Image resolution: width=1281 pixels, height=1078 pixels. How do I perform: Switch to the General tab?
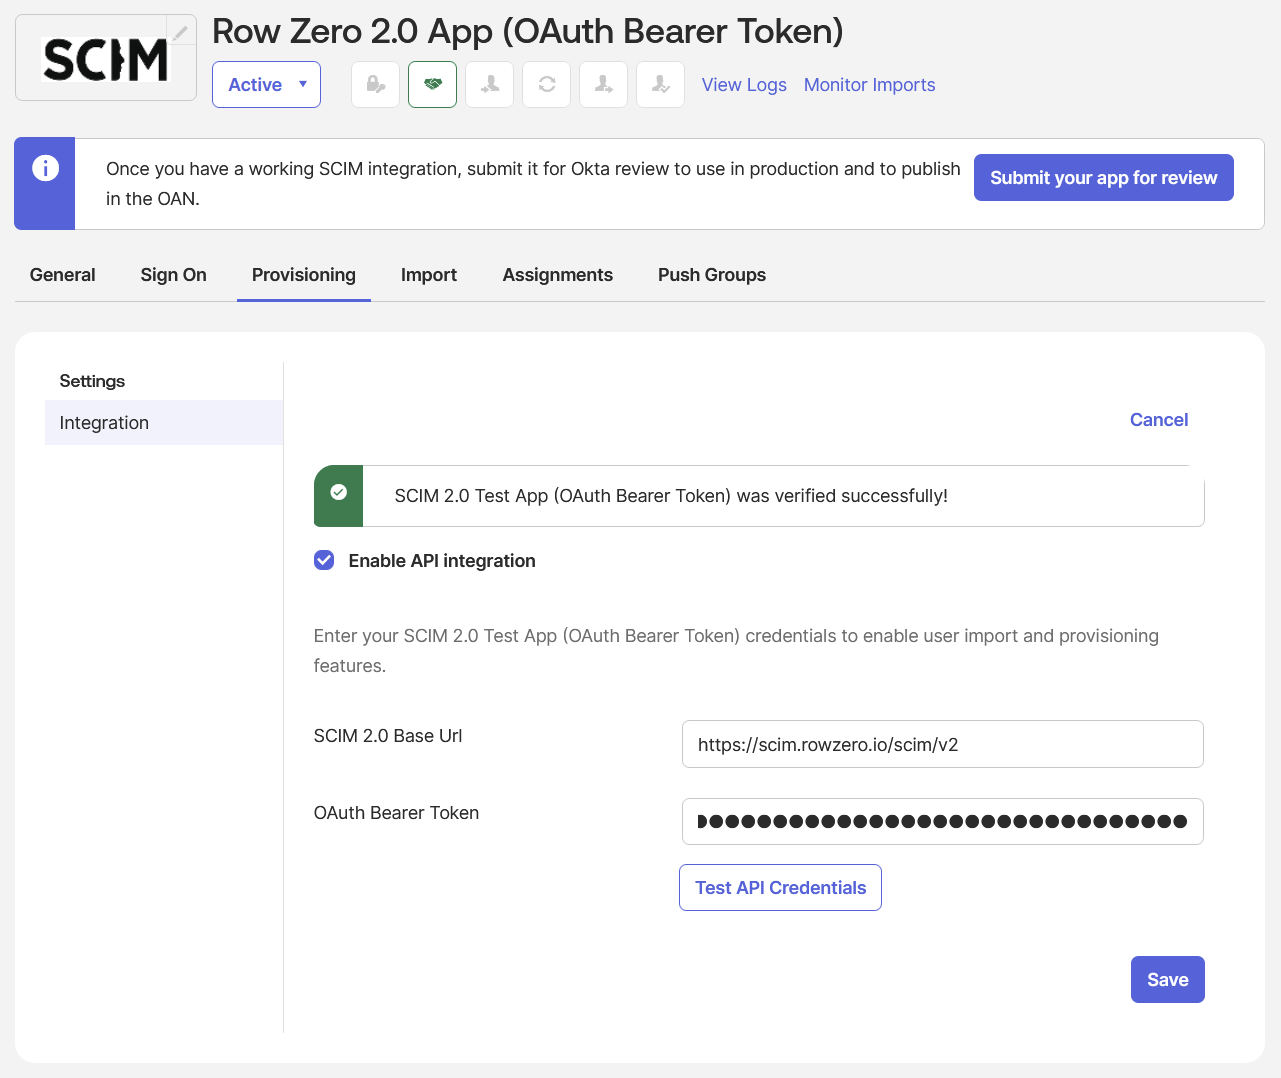(x=63, y=275)
